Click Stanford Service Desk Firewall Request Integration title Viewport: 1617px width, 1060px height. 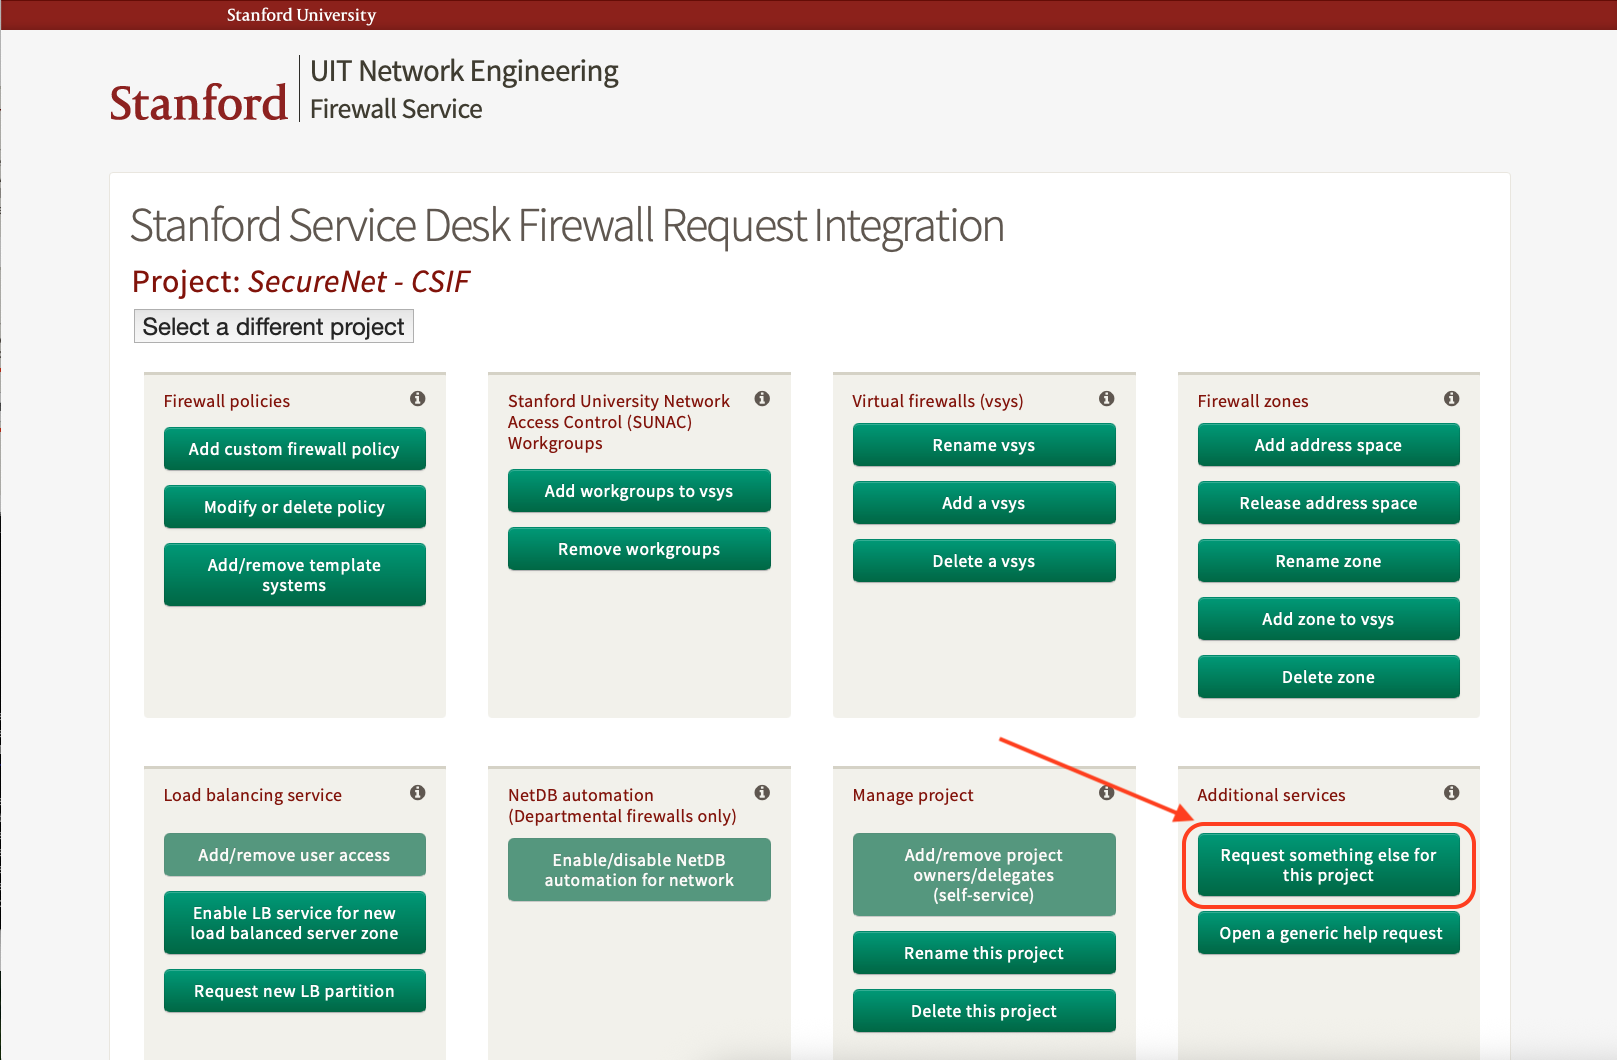point(567,225)
